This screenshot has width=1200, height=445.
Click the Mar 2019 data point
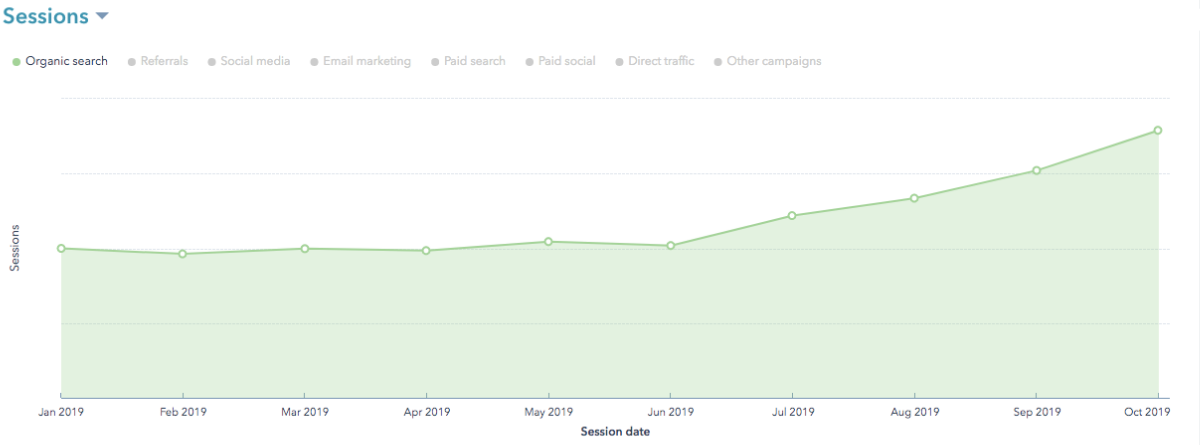pyautogui.click(x=305, y=248)
